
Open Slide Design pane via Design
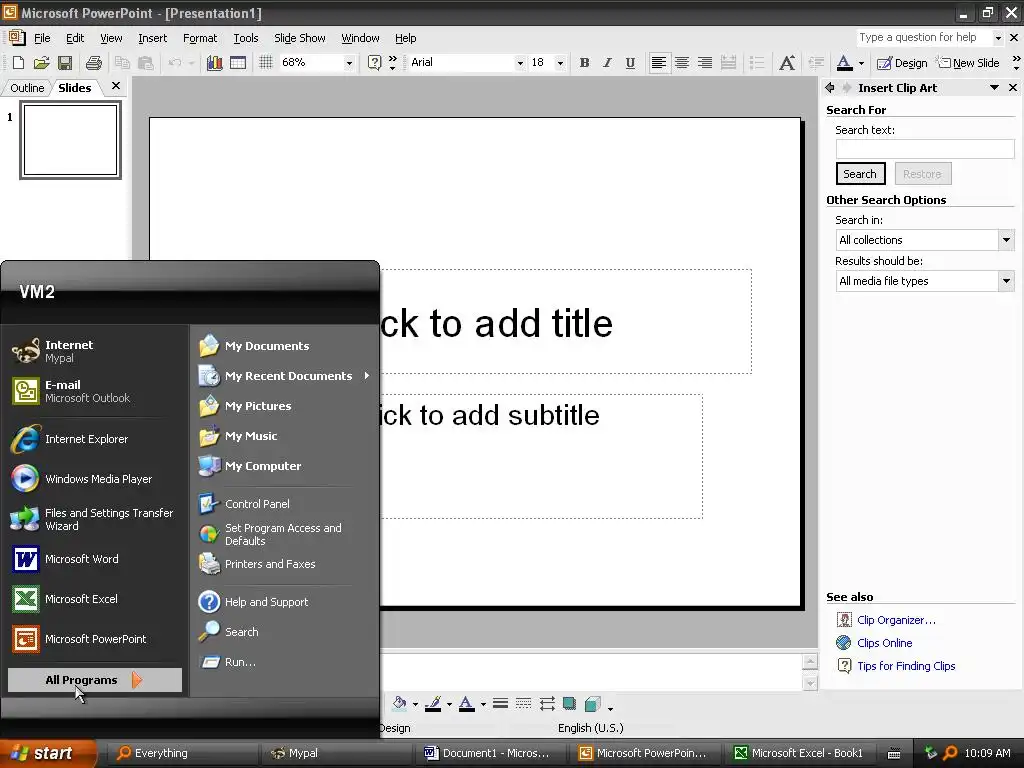(x=902, y=63)
